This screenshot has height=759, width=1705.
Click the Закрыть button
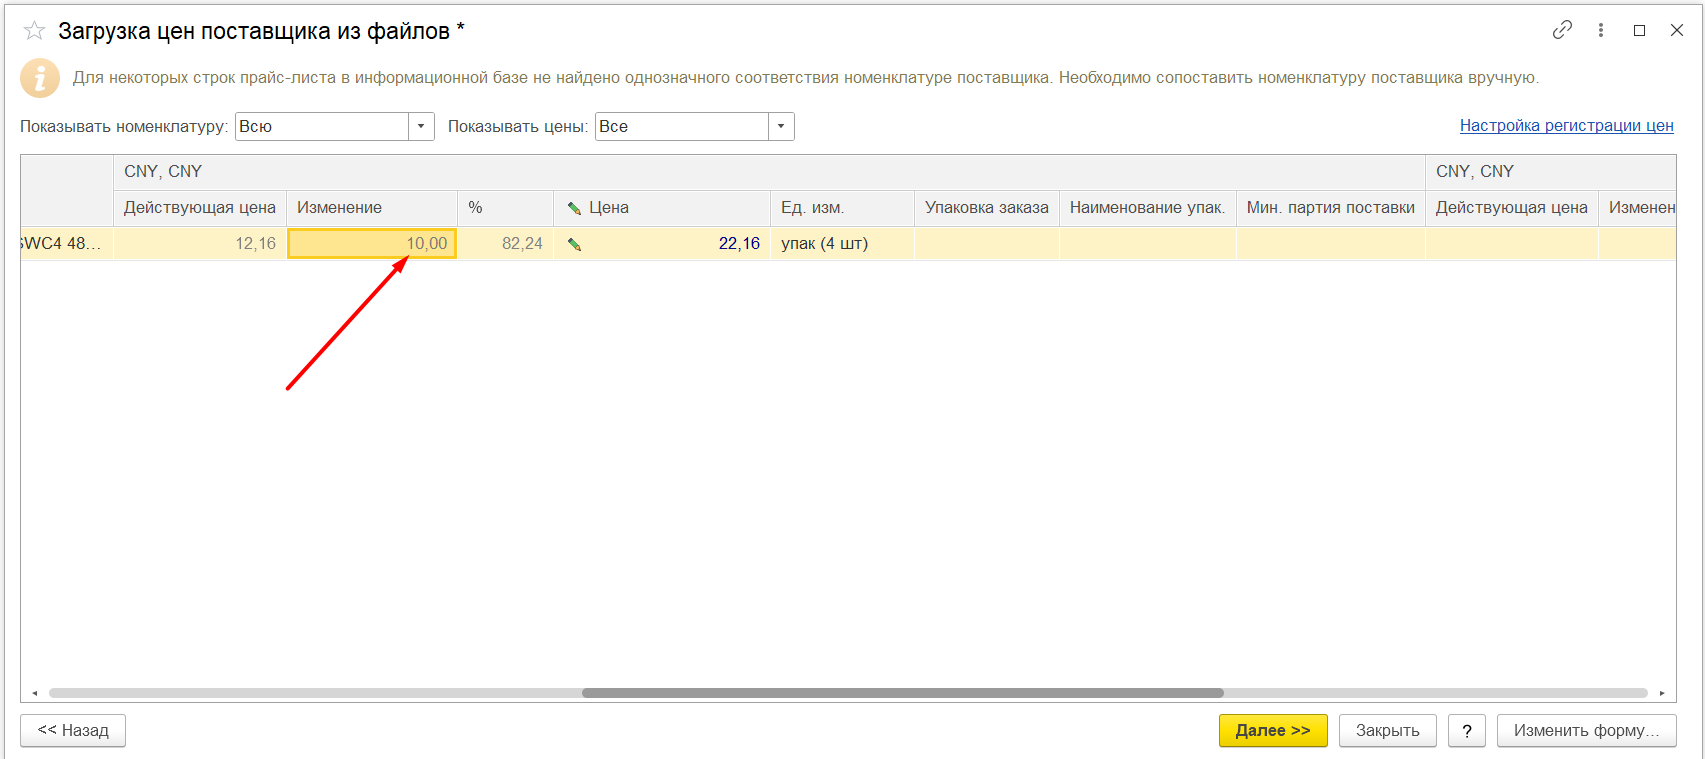pyautogui.click(x=1387, y=730)
